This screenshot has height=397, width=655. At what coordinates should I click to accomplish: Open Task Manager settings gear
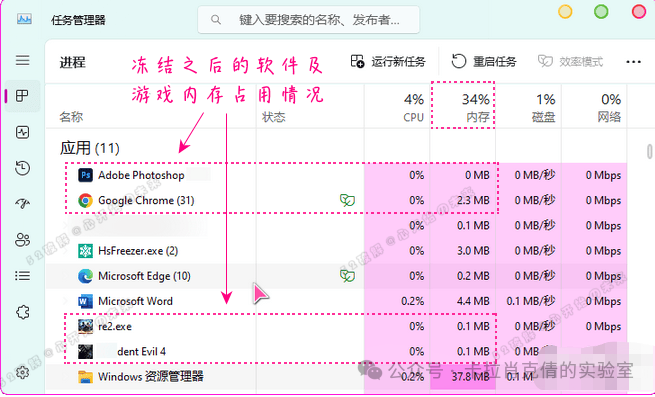[23, 372]
